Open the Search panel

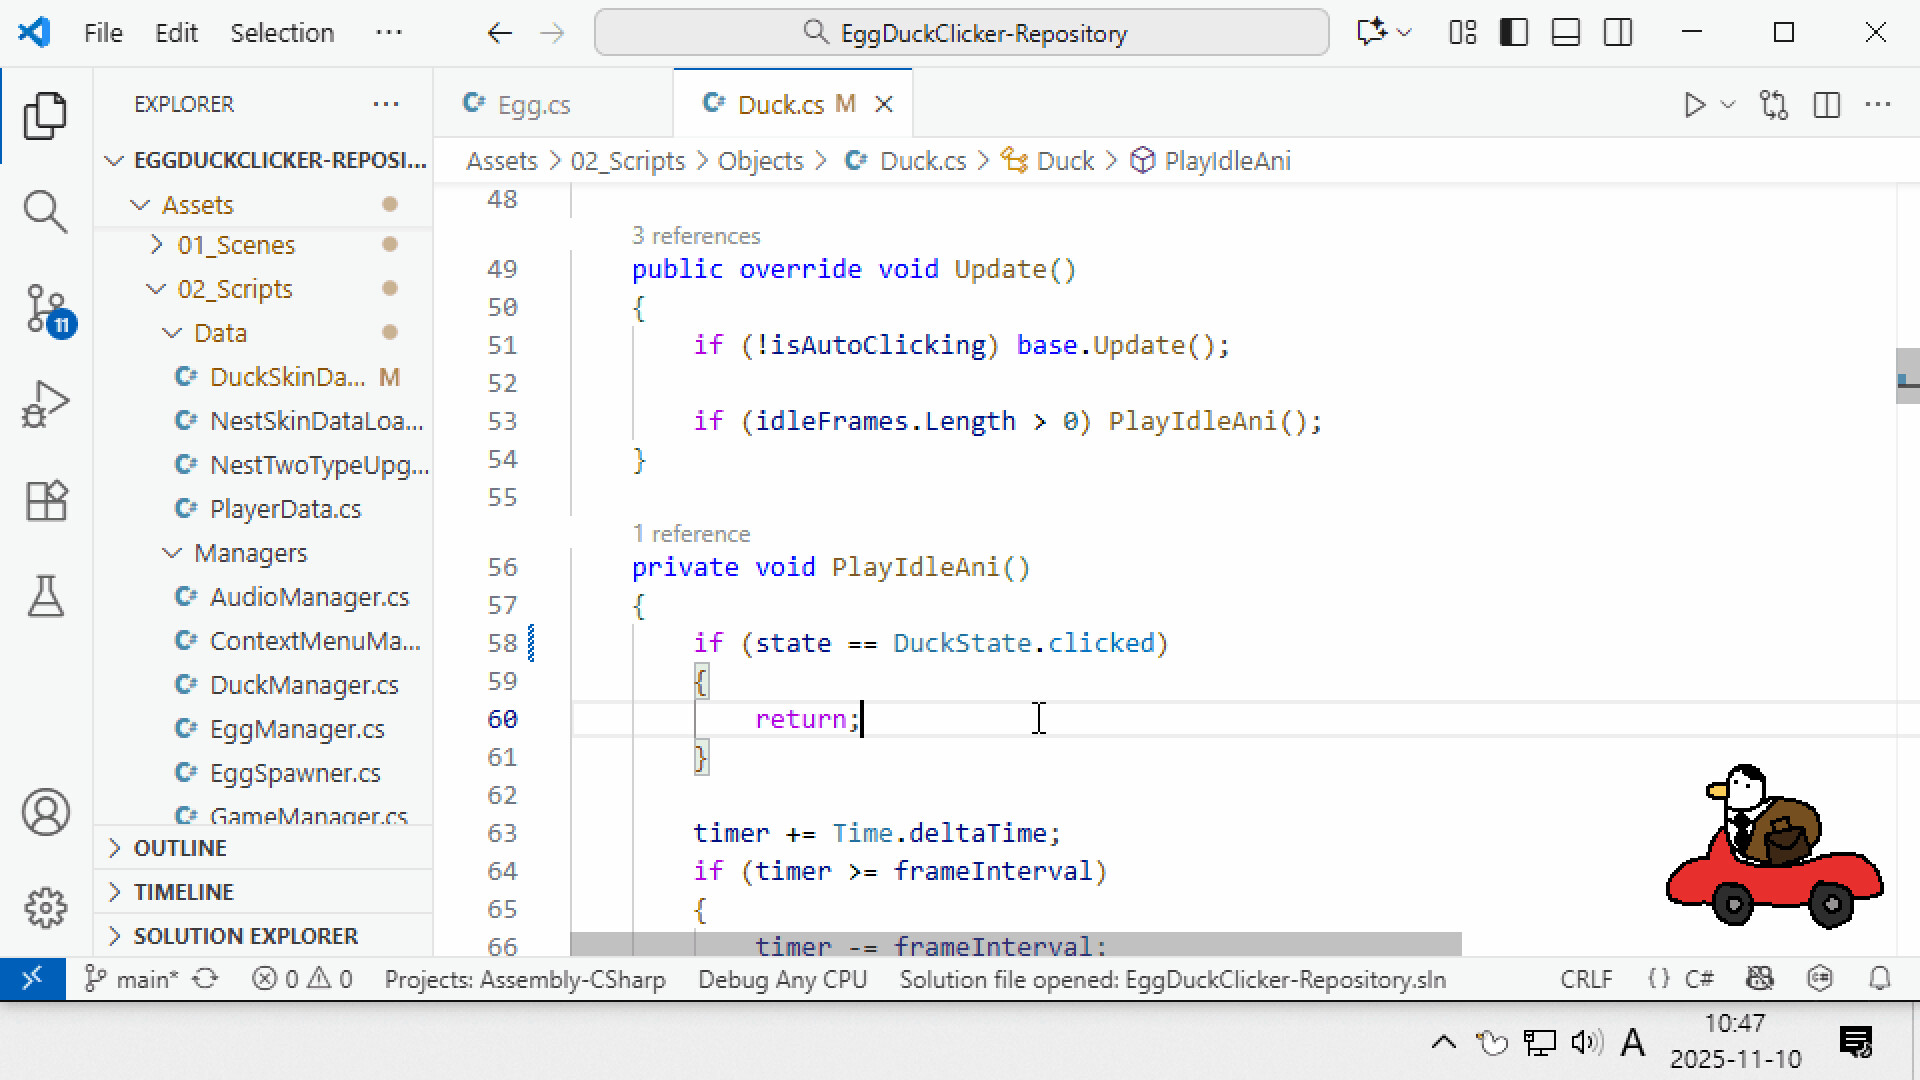tap(45, 210)
